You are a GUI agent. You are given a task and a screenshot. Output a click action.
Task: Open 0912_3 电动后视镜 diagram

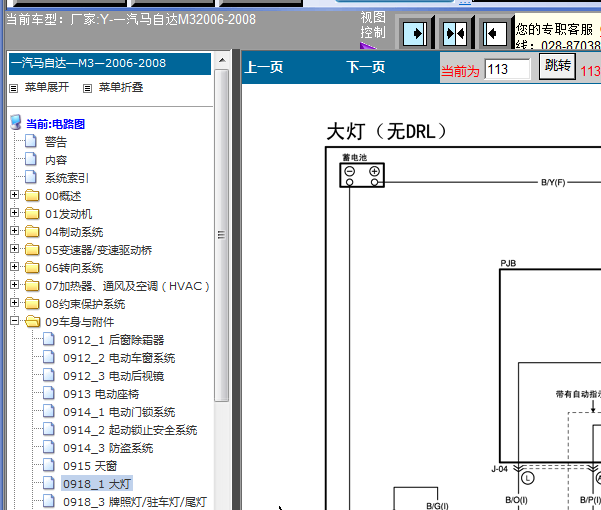coord(113,376)
